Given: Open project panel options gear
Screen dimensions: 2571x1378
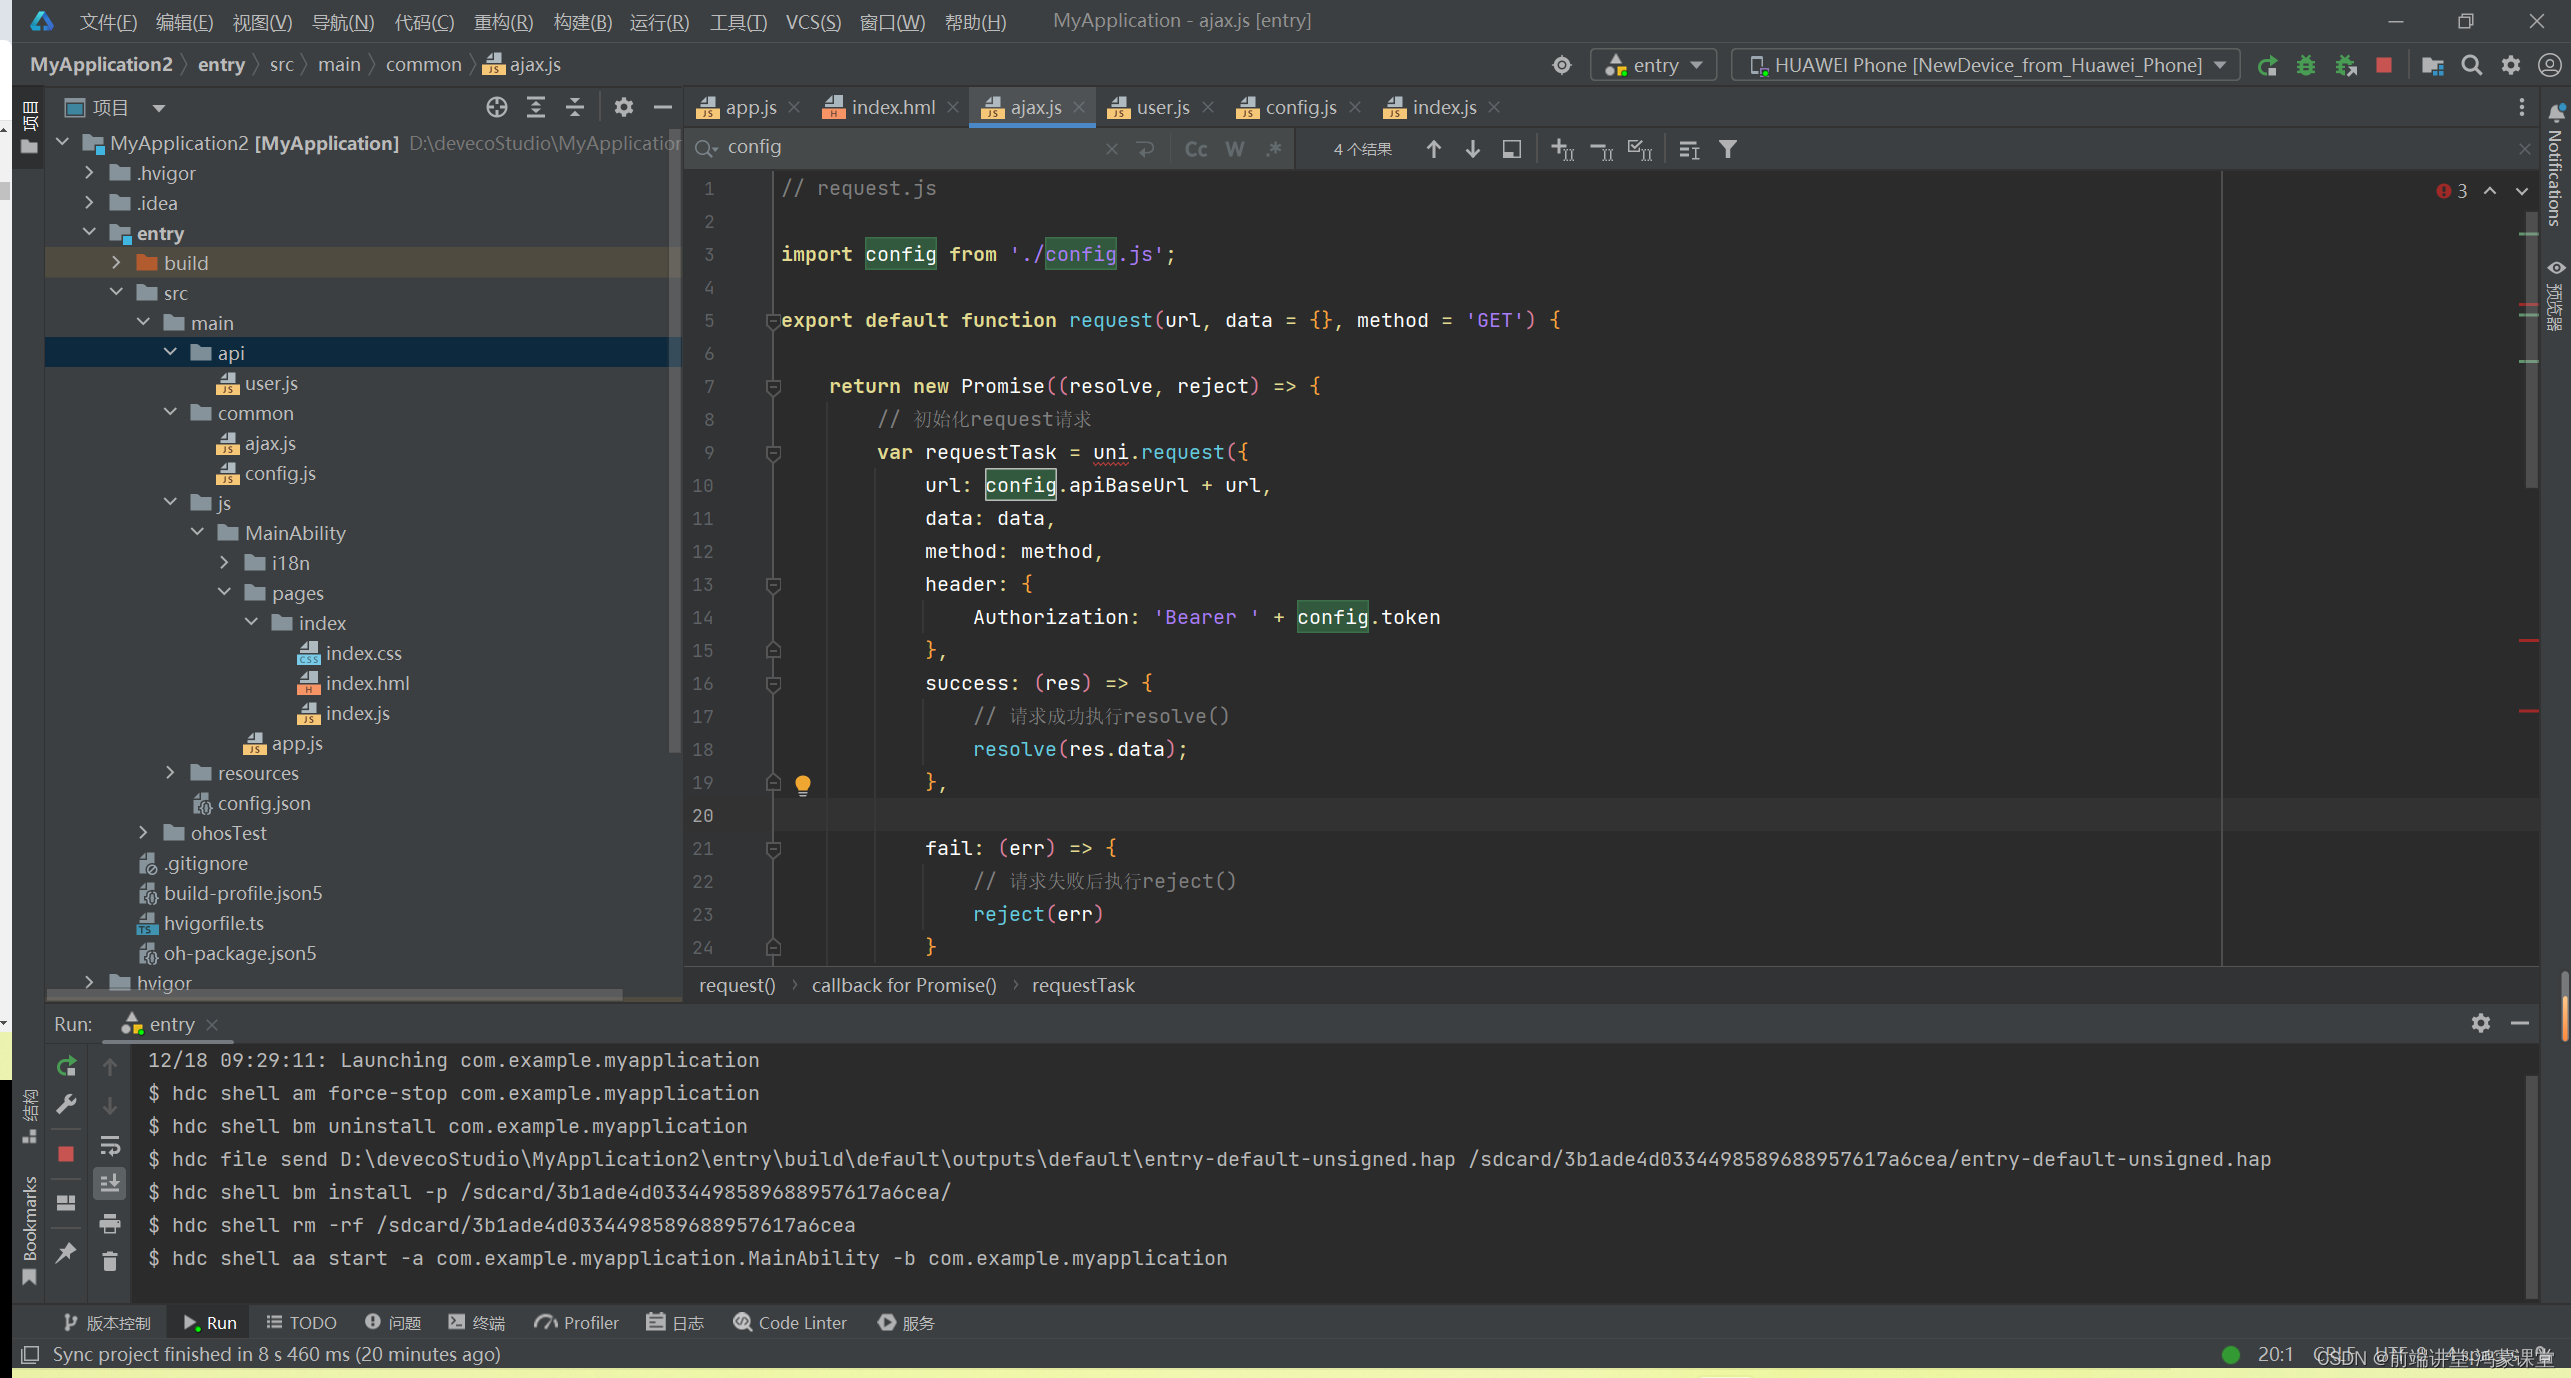Looking at the screenshot, I should pos(624,107).
